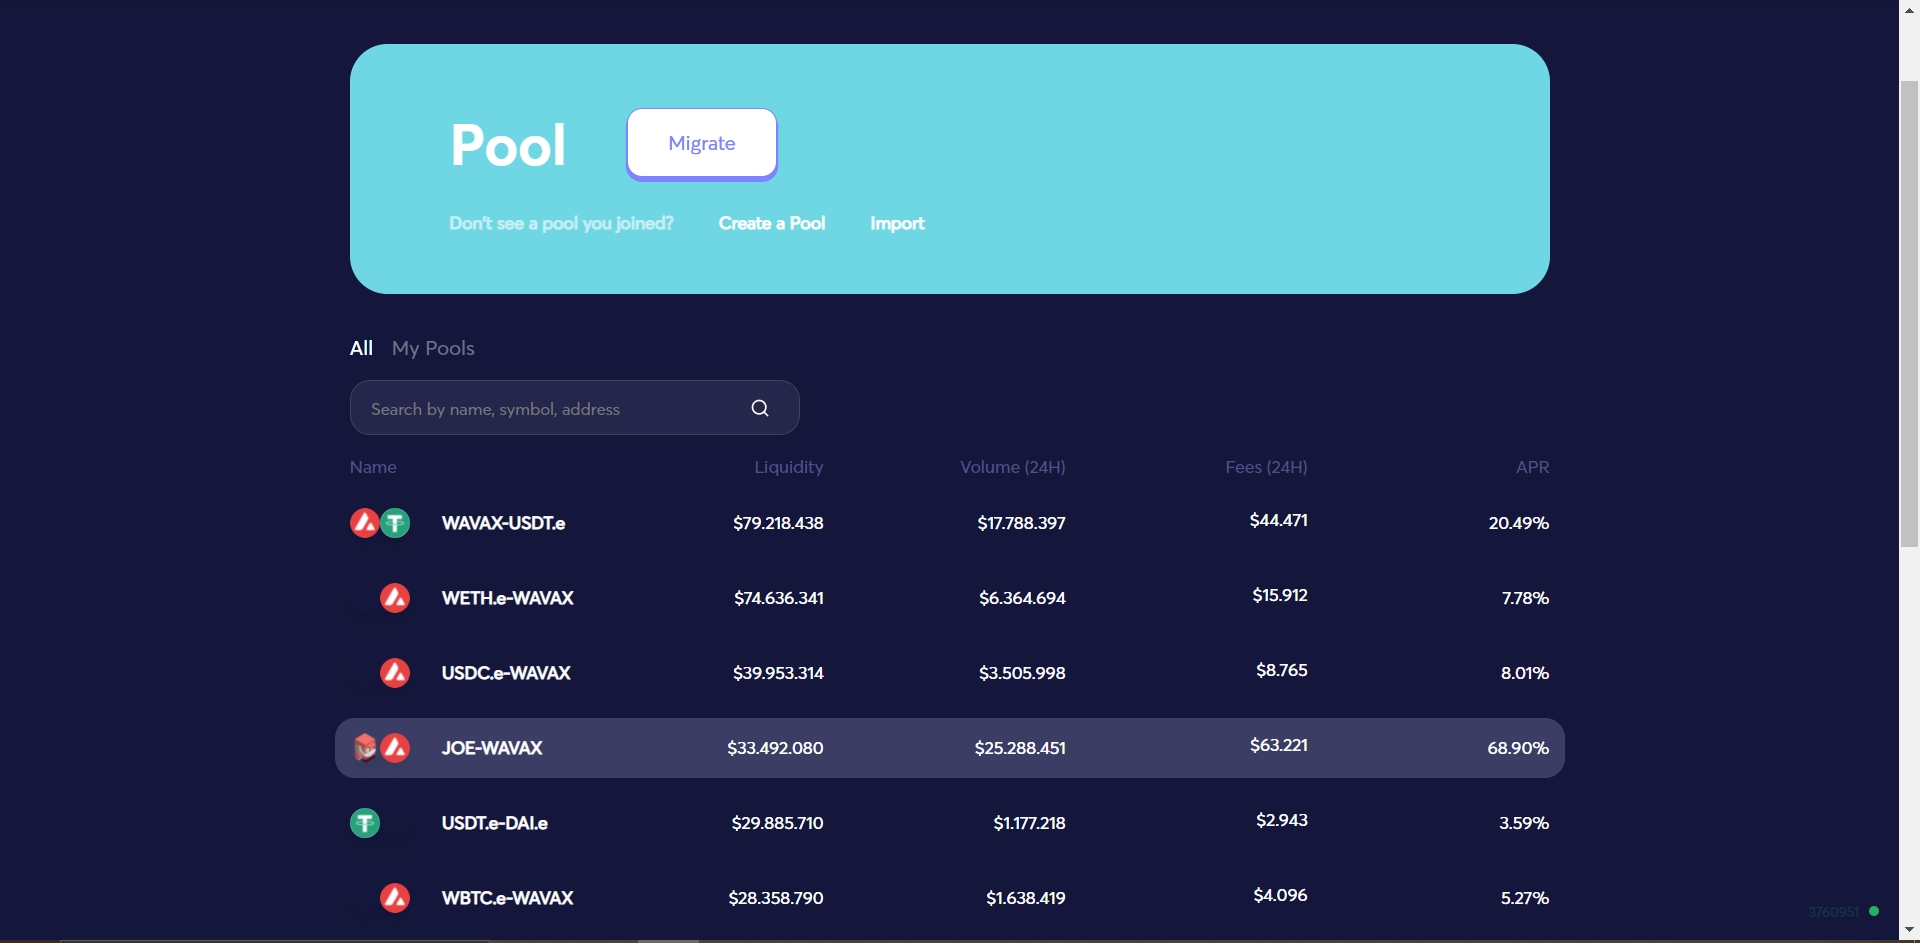Click fees value $8.765
This screenshot has width=1920, height=943.
tap(1282, 670)
